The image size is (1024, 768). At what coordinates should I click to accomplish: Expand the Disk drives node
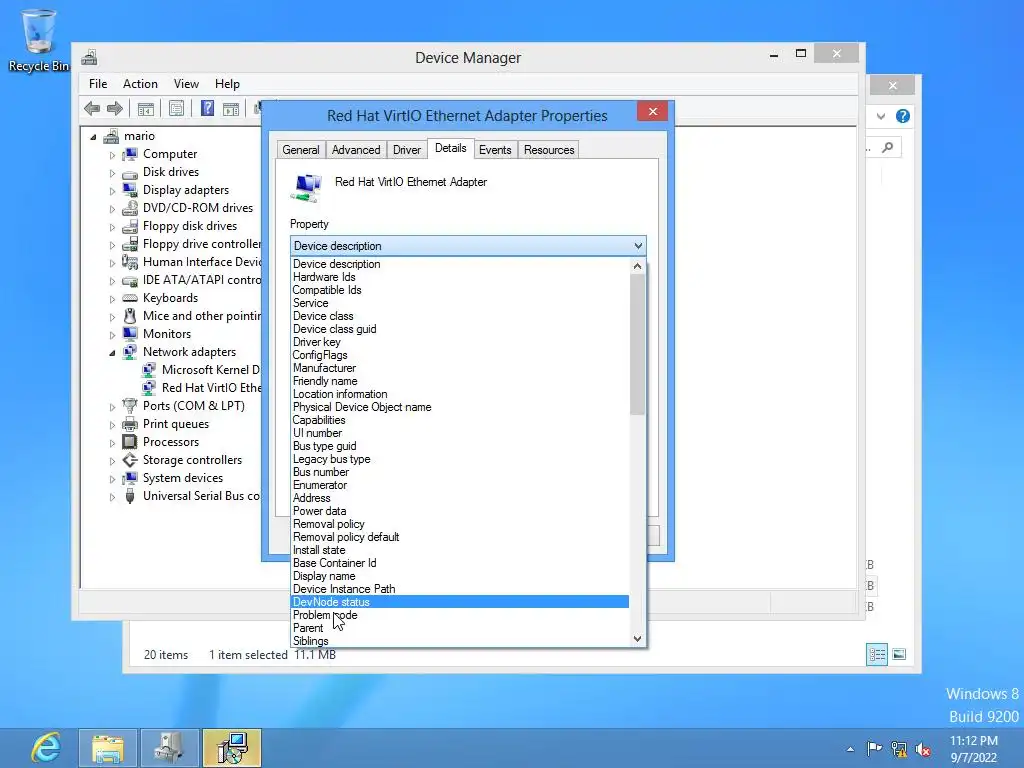coord(112,173)
